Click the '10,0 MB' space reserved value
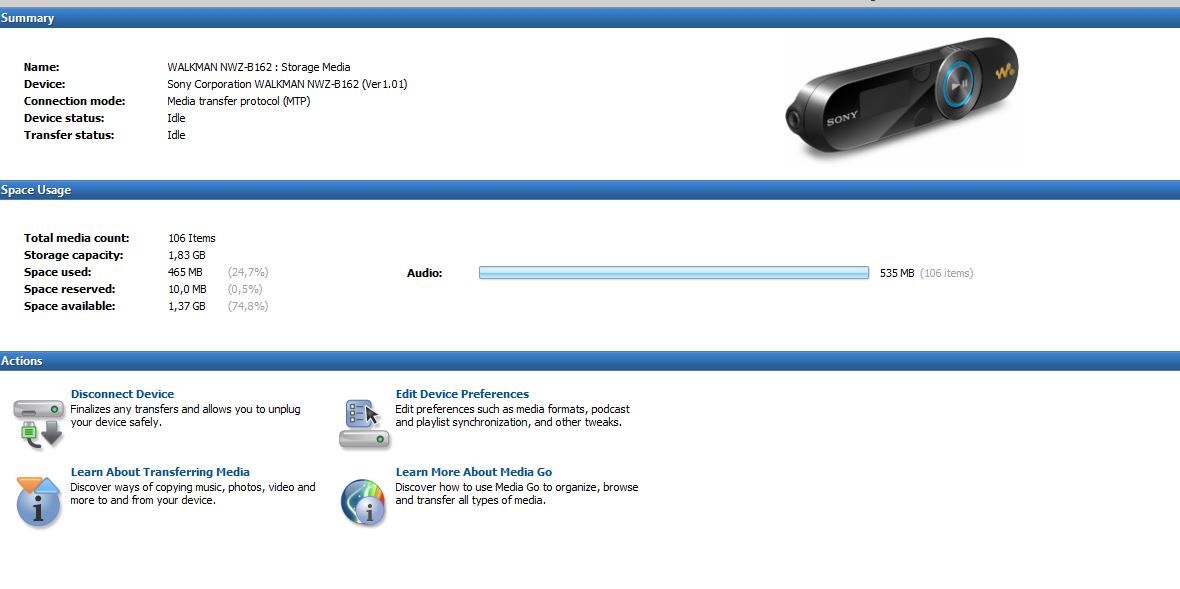Screen dimensions: 1180x589 pos(187,290)
